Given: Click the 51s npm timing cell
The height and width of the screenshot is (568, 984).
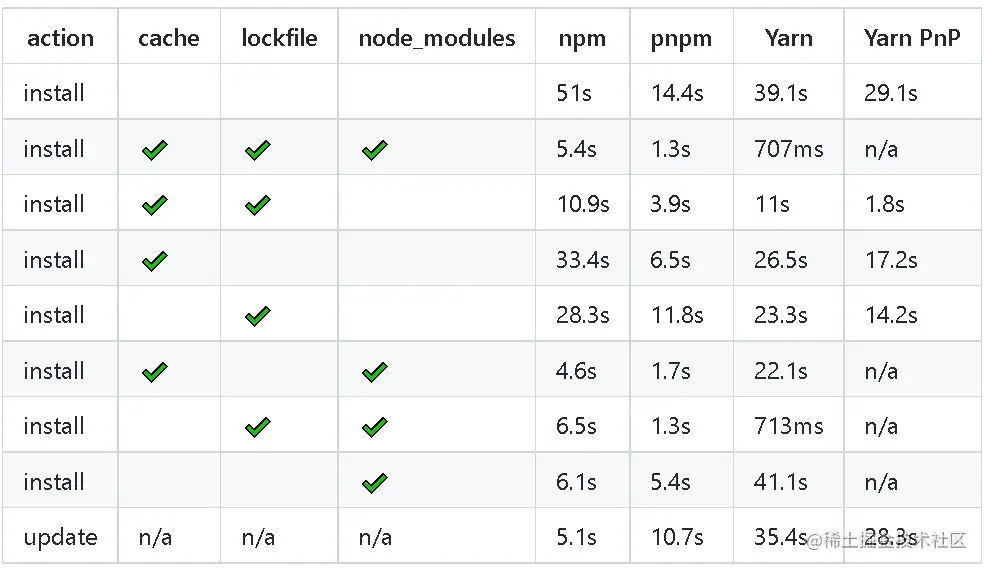Looking at the screenshot, I should tap(574, 93).
